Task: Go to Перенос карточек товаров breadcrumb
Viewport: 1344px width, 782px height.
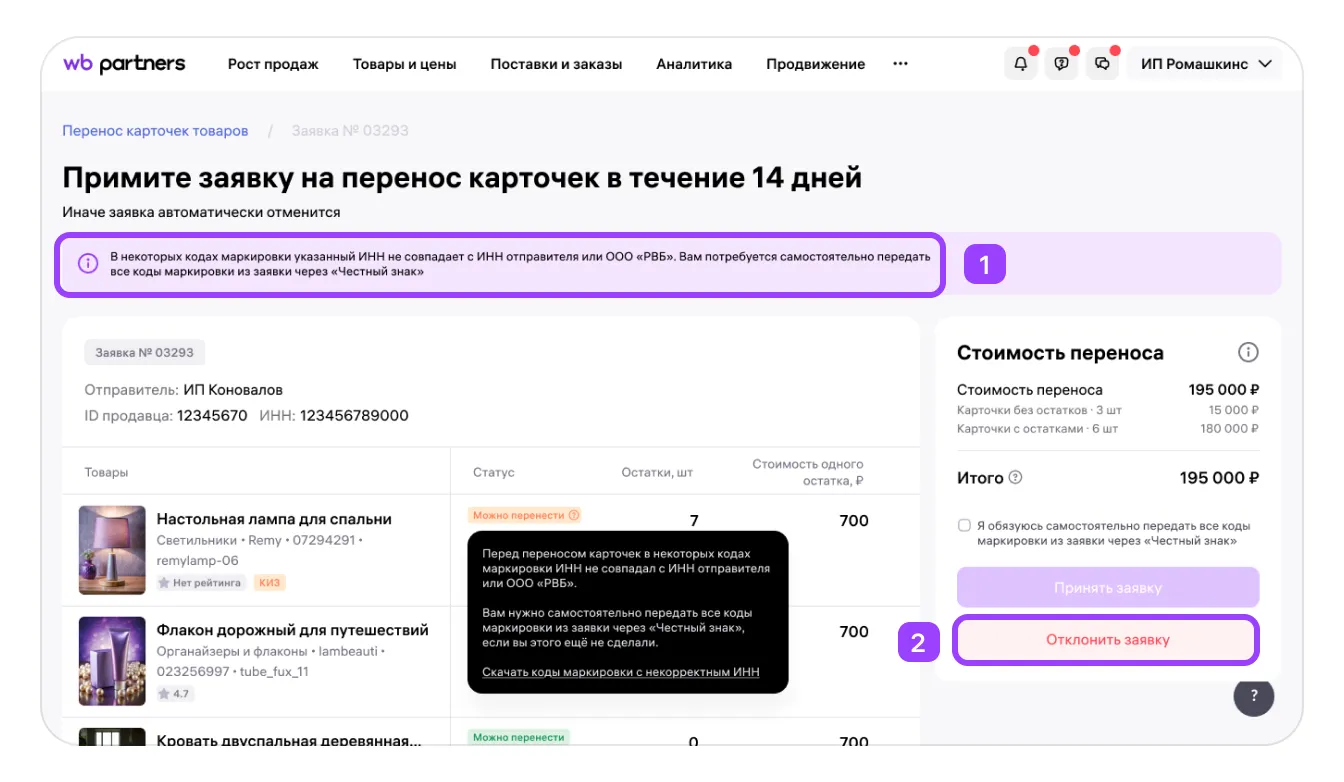Action: pos(155,131)
